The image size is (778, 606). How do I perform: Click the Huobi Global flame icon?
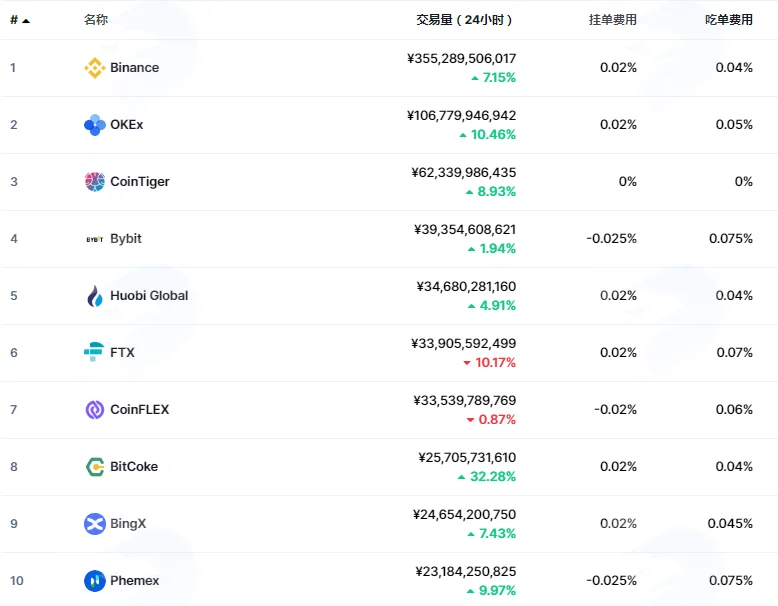coord(94,296)
